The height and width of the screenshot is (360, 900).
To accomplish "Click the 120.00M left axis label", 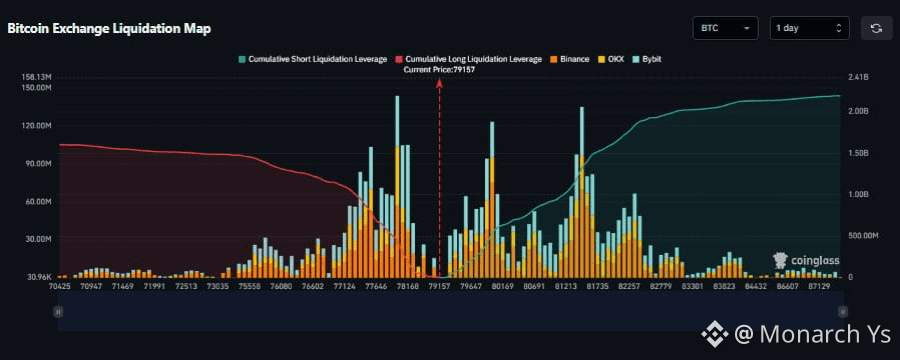I will click(x=37, y=126).
